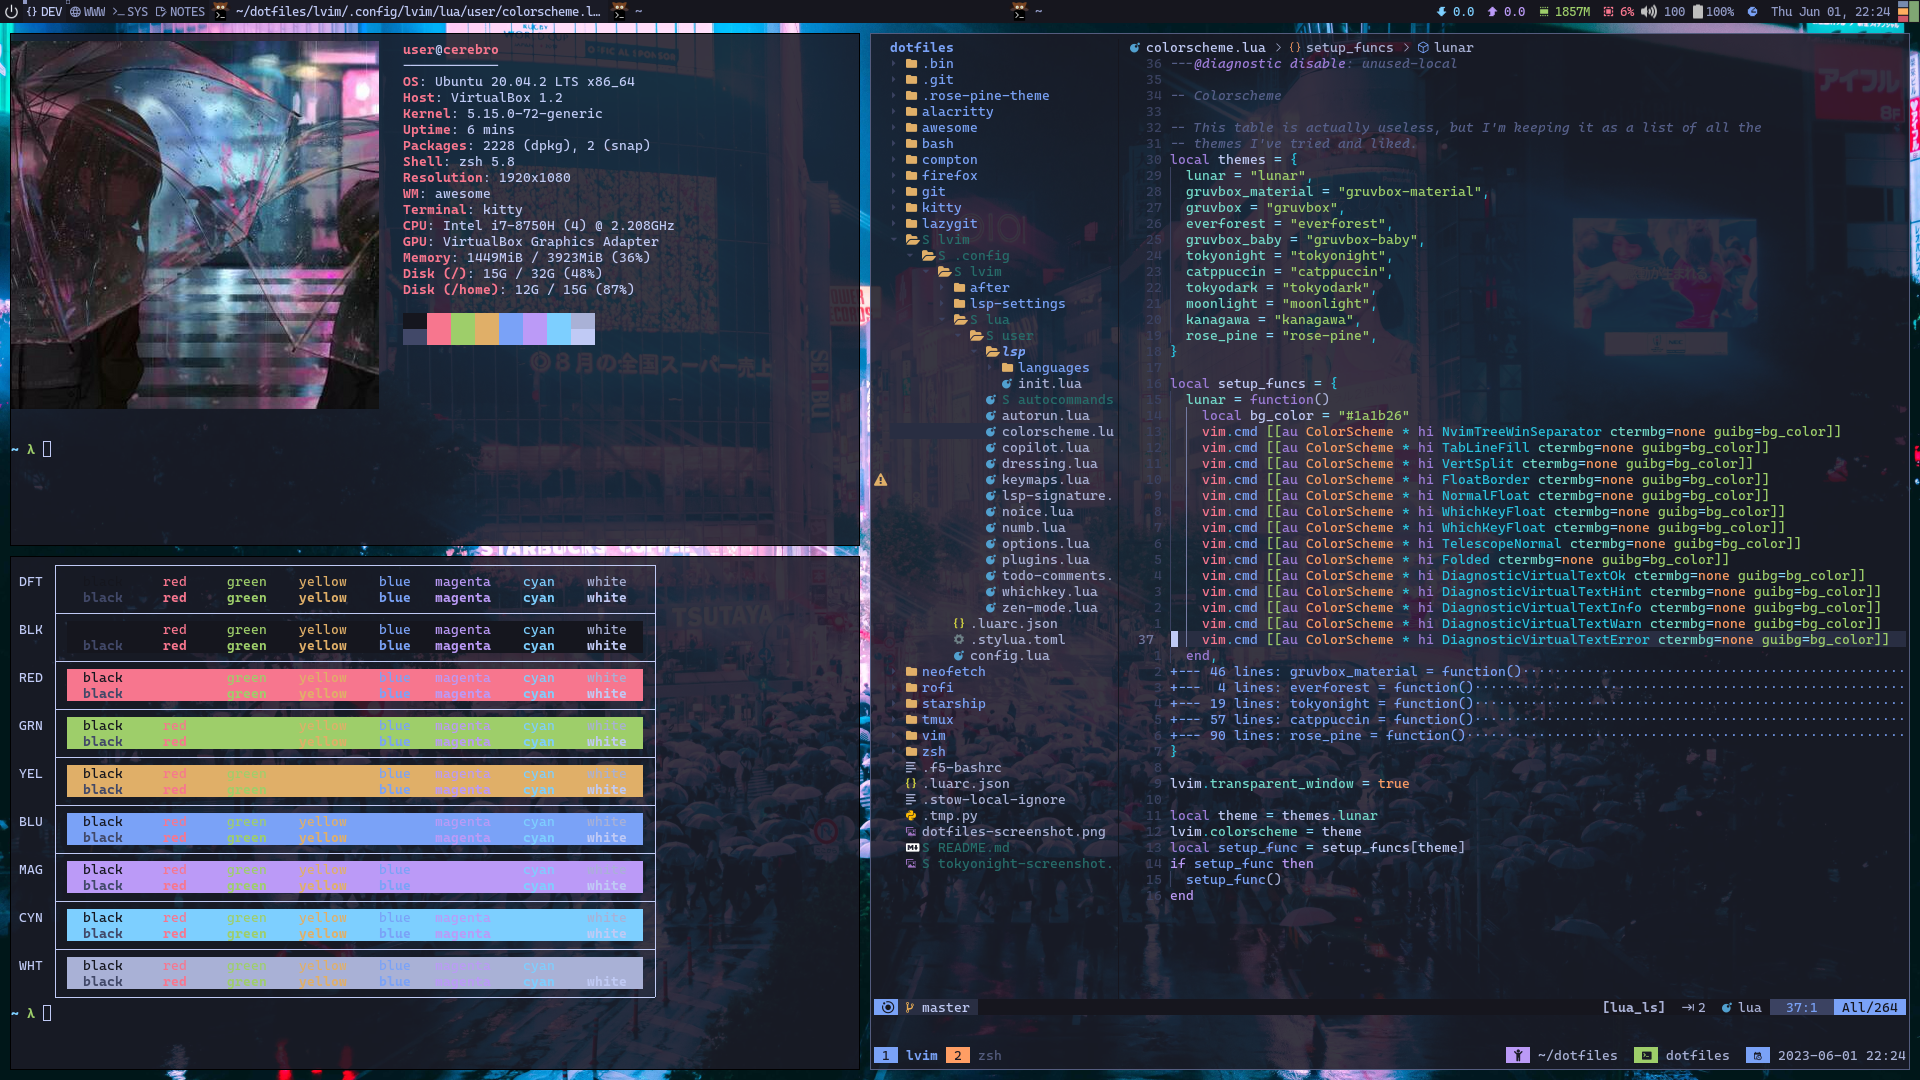Select tmux window 1 lvim
The width and height of the screenshot is (1920, 1080).
pos(907,1056)
